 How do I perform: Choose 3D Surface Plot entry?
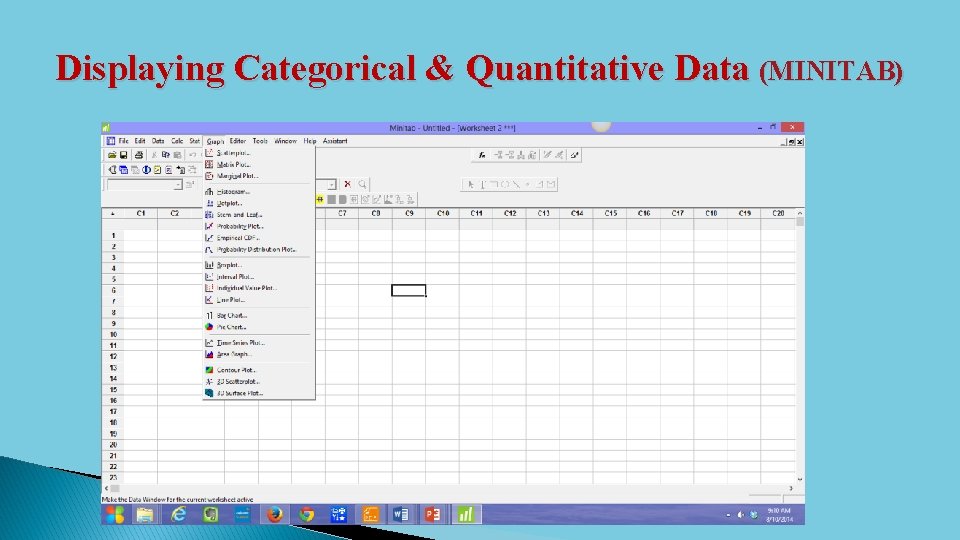(257, 393)
